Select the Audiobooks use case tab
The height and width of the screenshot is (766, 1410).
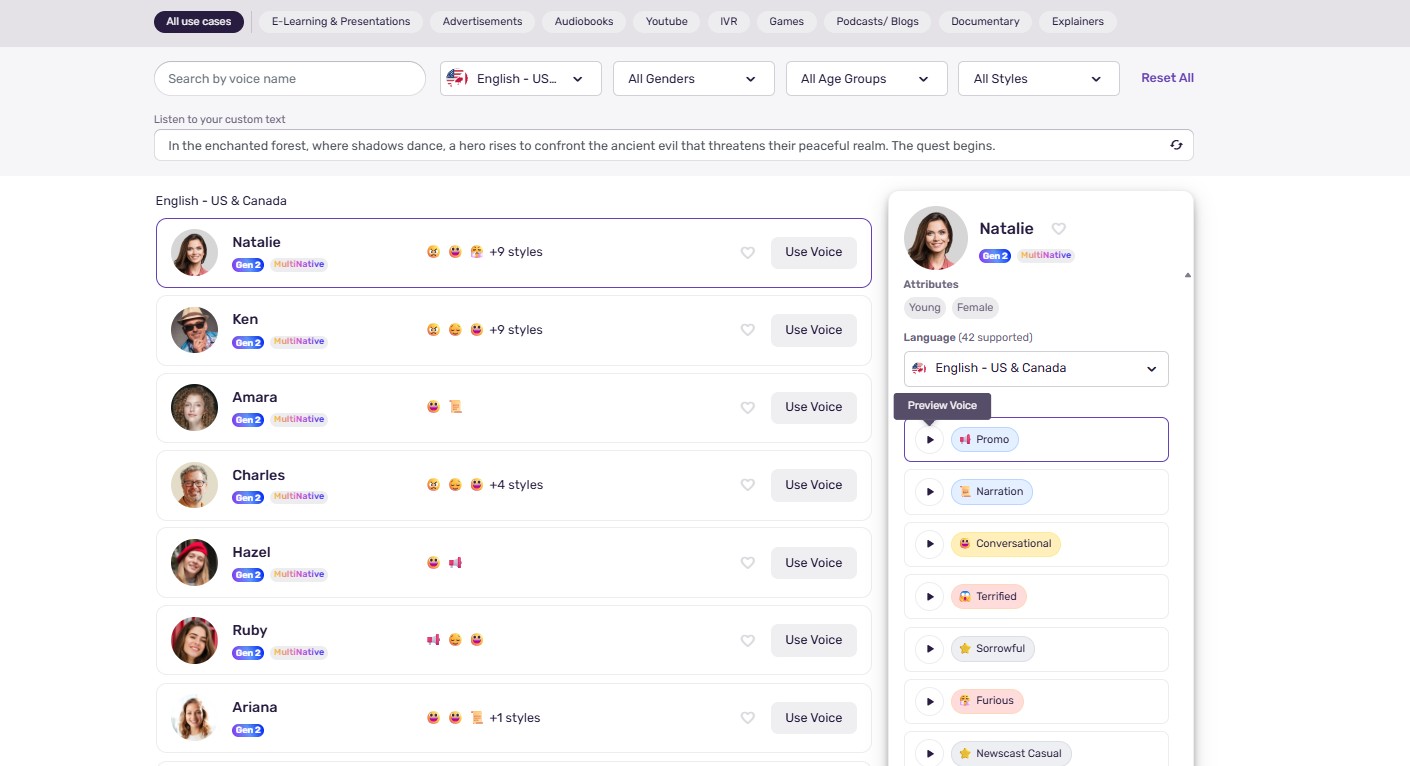pos(584,21)
